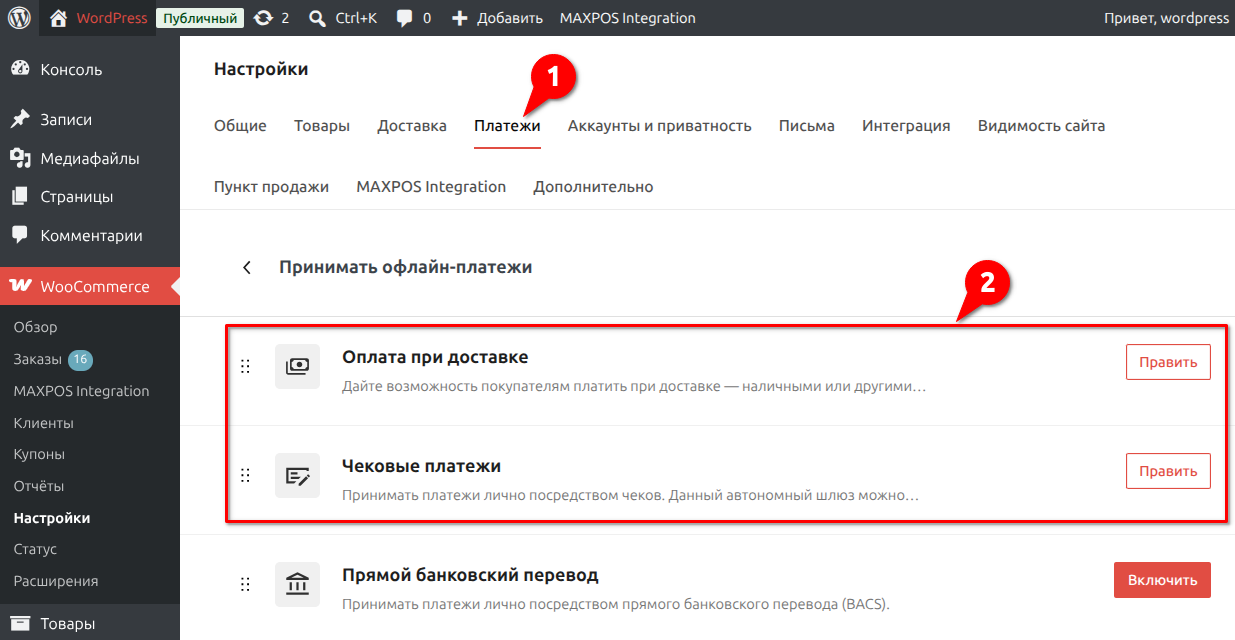Image resolution: width=1235 pixels, height=640 pixels.
Task: Open the Настройки submenu item
Action: [x=52, y=518]
